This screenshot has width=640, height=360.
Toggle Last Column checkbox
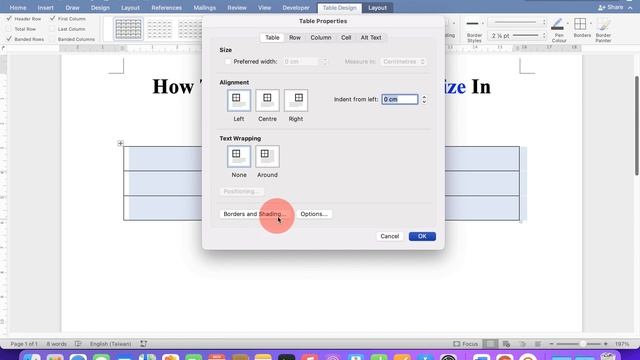point(53,29)
